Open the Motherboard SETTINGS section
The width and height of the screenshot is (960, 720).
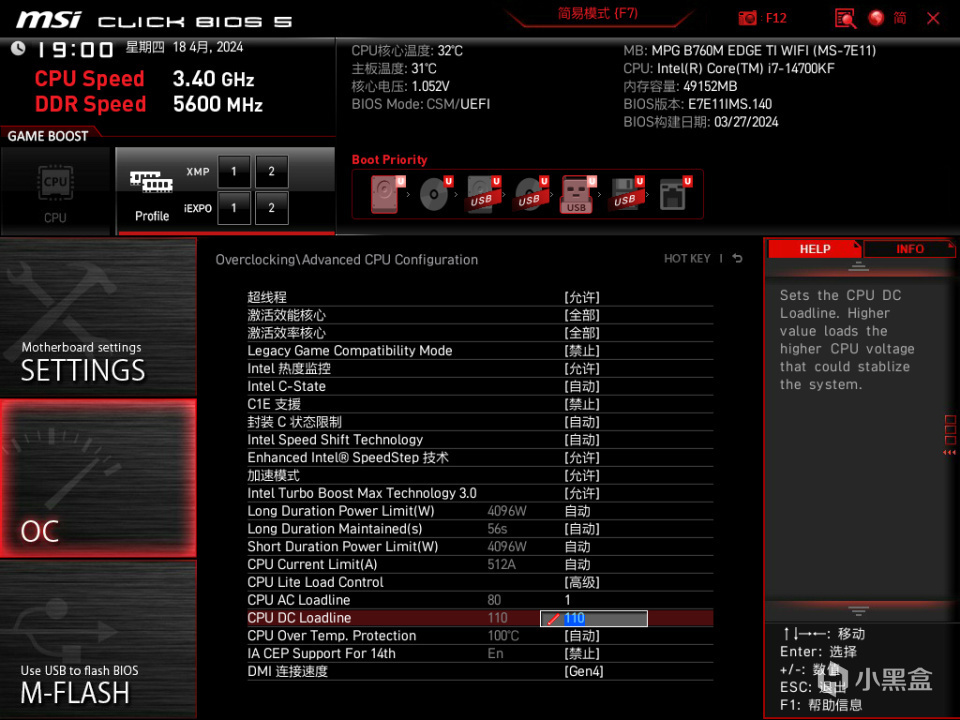coord(98,317)
